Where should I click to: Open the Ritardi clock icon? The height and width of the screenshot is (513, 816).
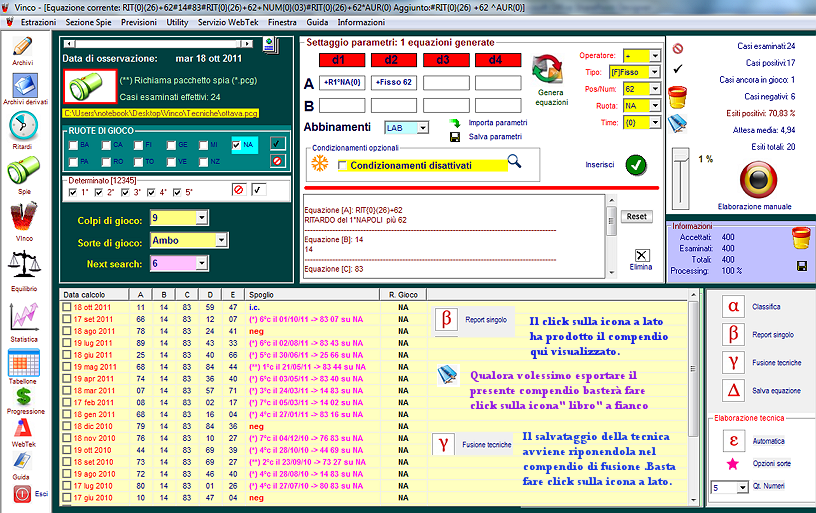tap(23, 126)
